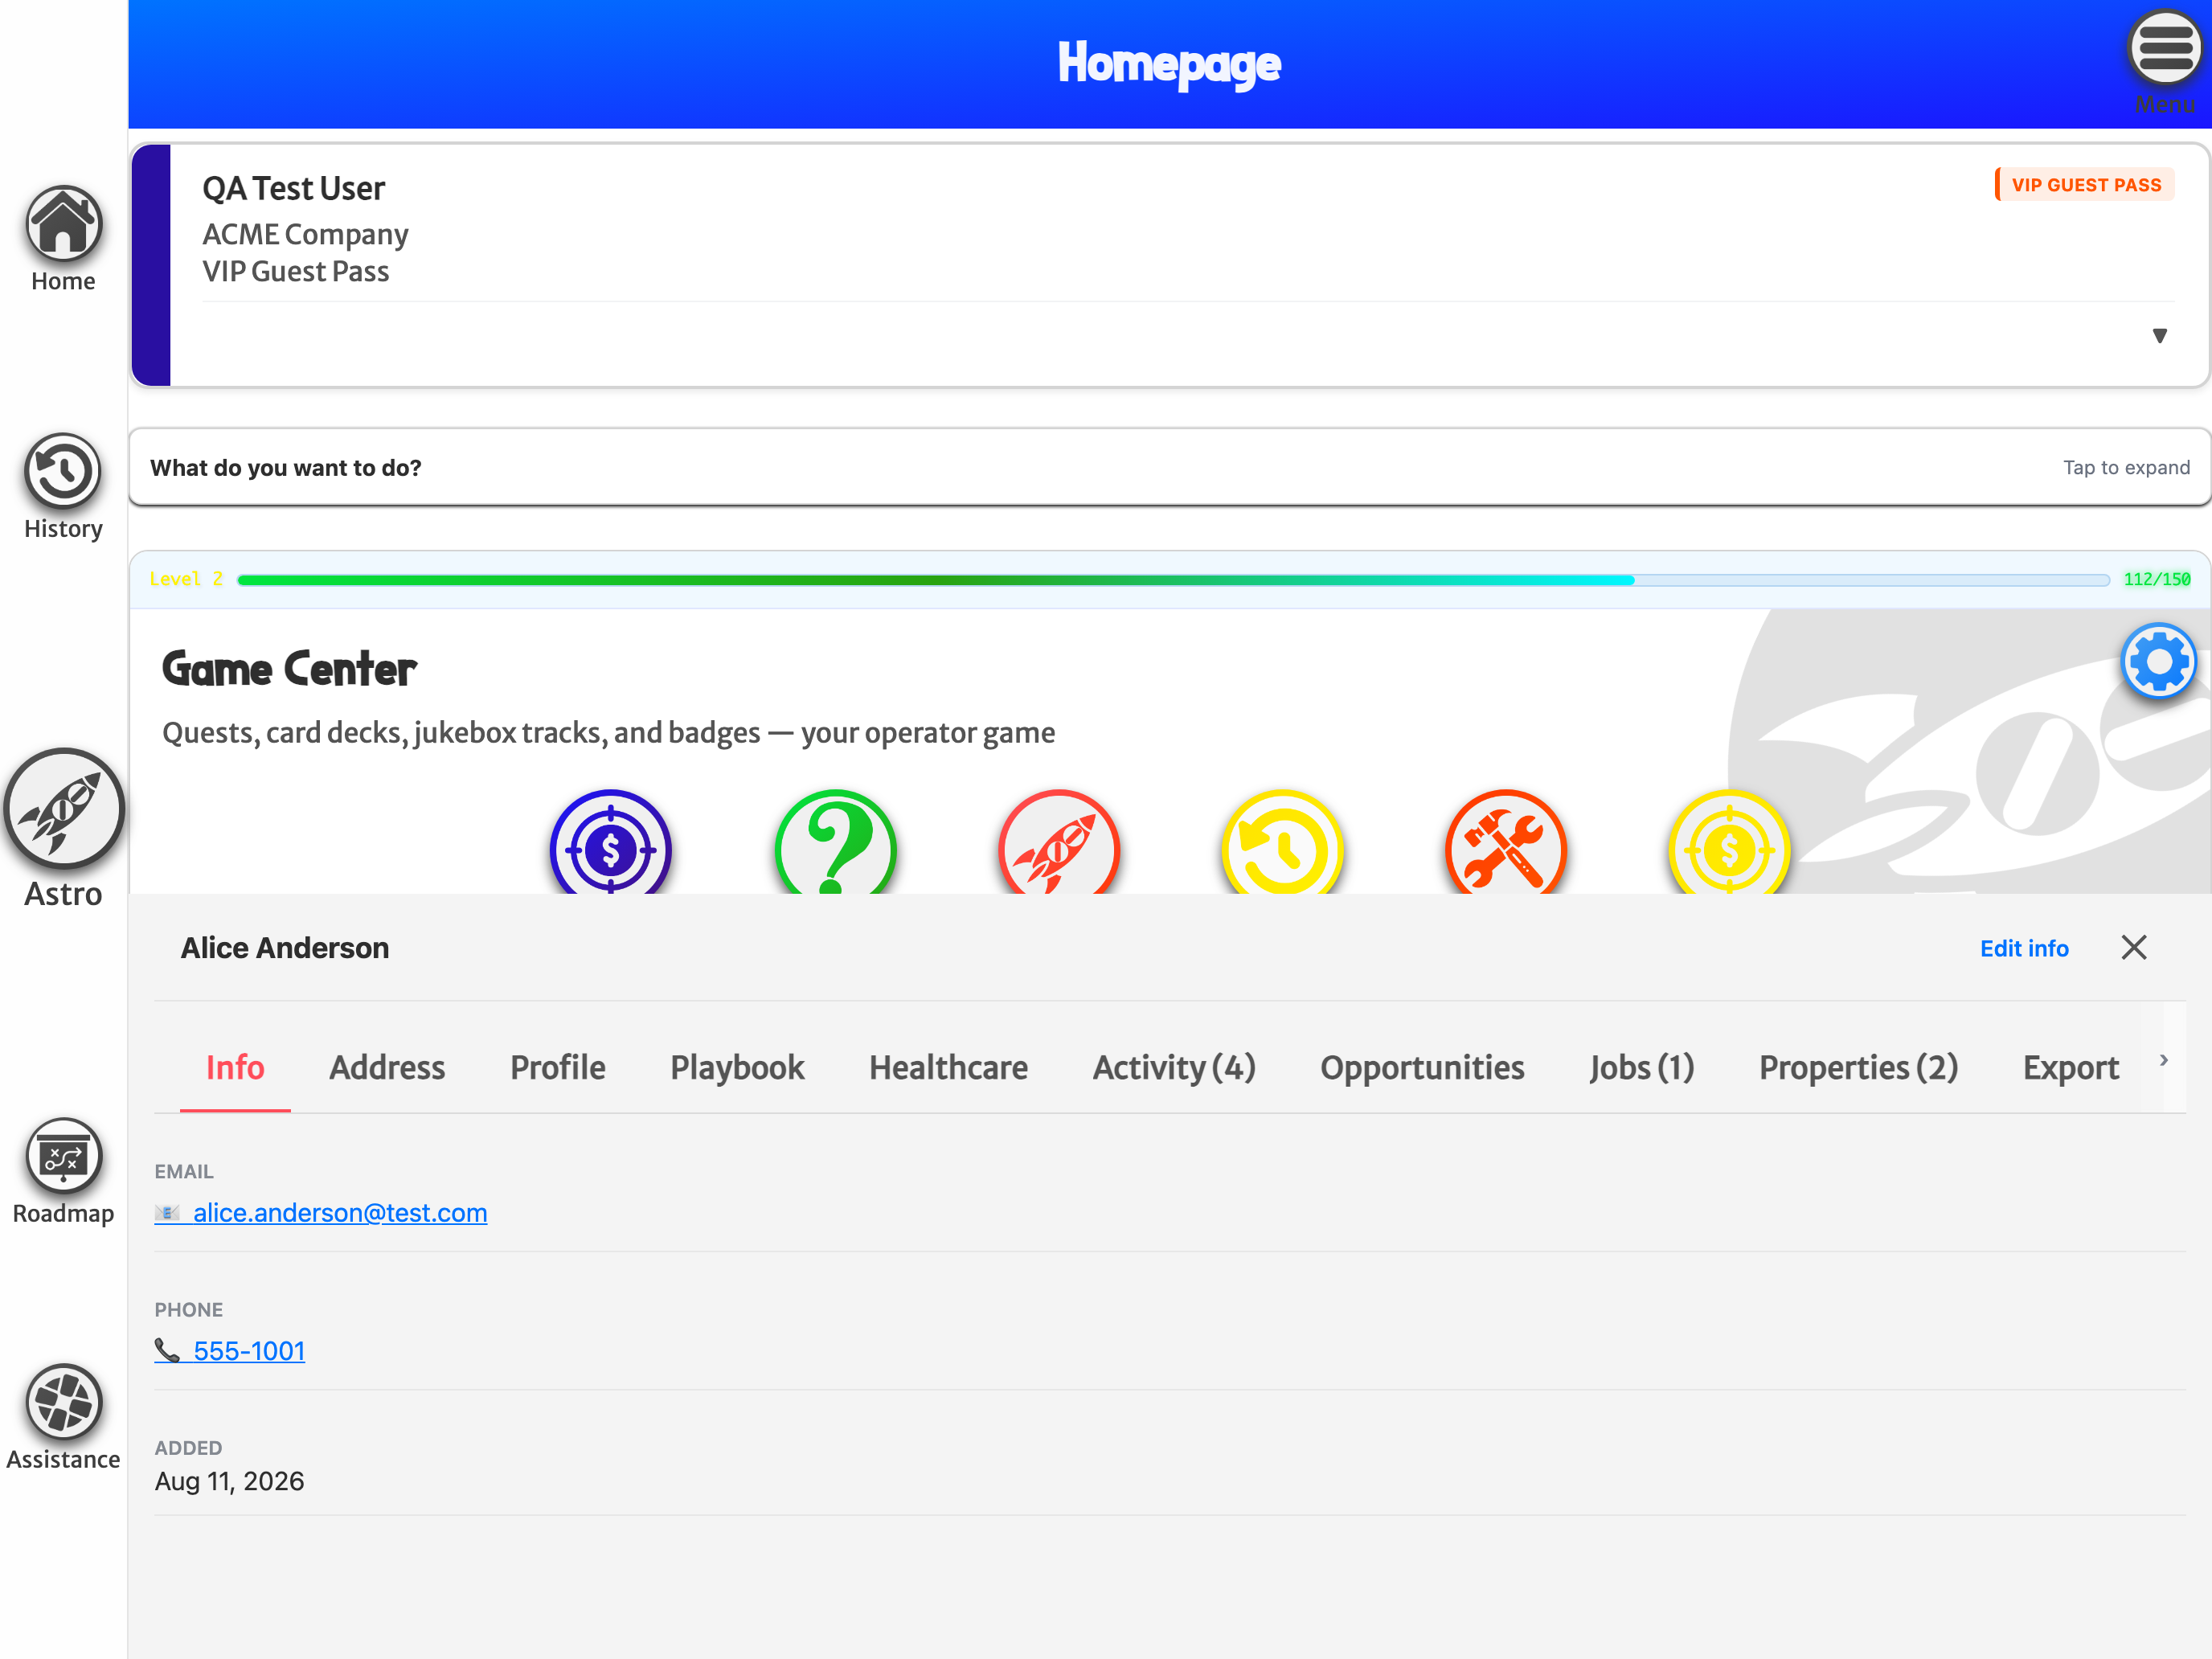Switch to the Address tab
The width and height of the screenshot is (2212, 1659).
click(x=387, y=1068)
